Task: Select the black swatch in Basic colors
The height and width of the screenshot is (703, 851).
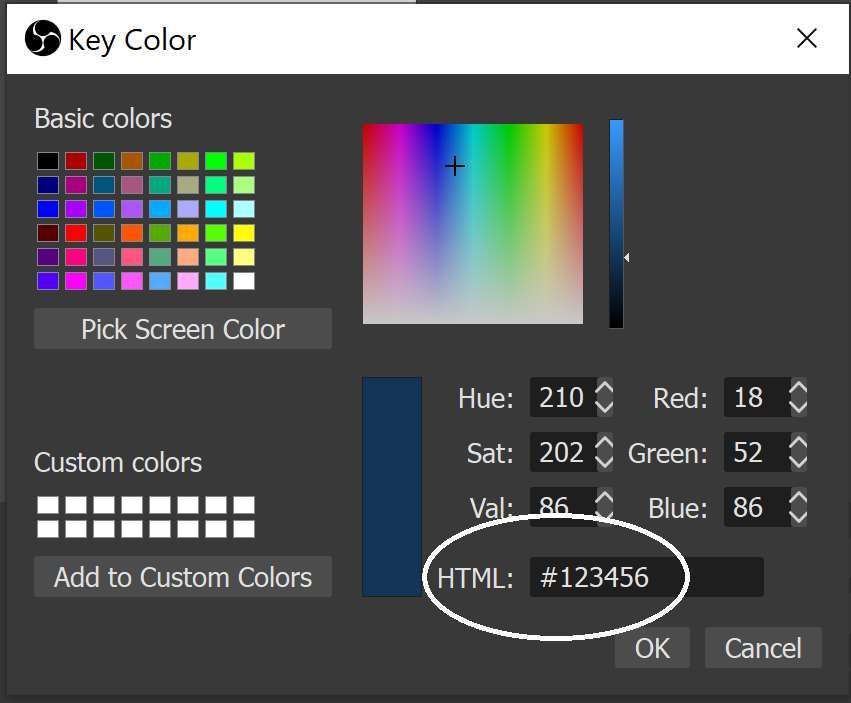Action: tap(48, 161)
